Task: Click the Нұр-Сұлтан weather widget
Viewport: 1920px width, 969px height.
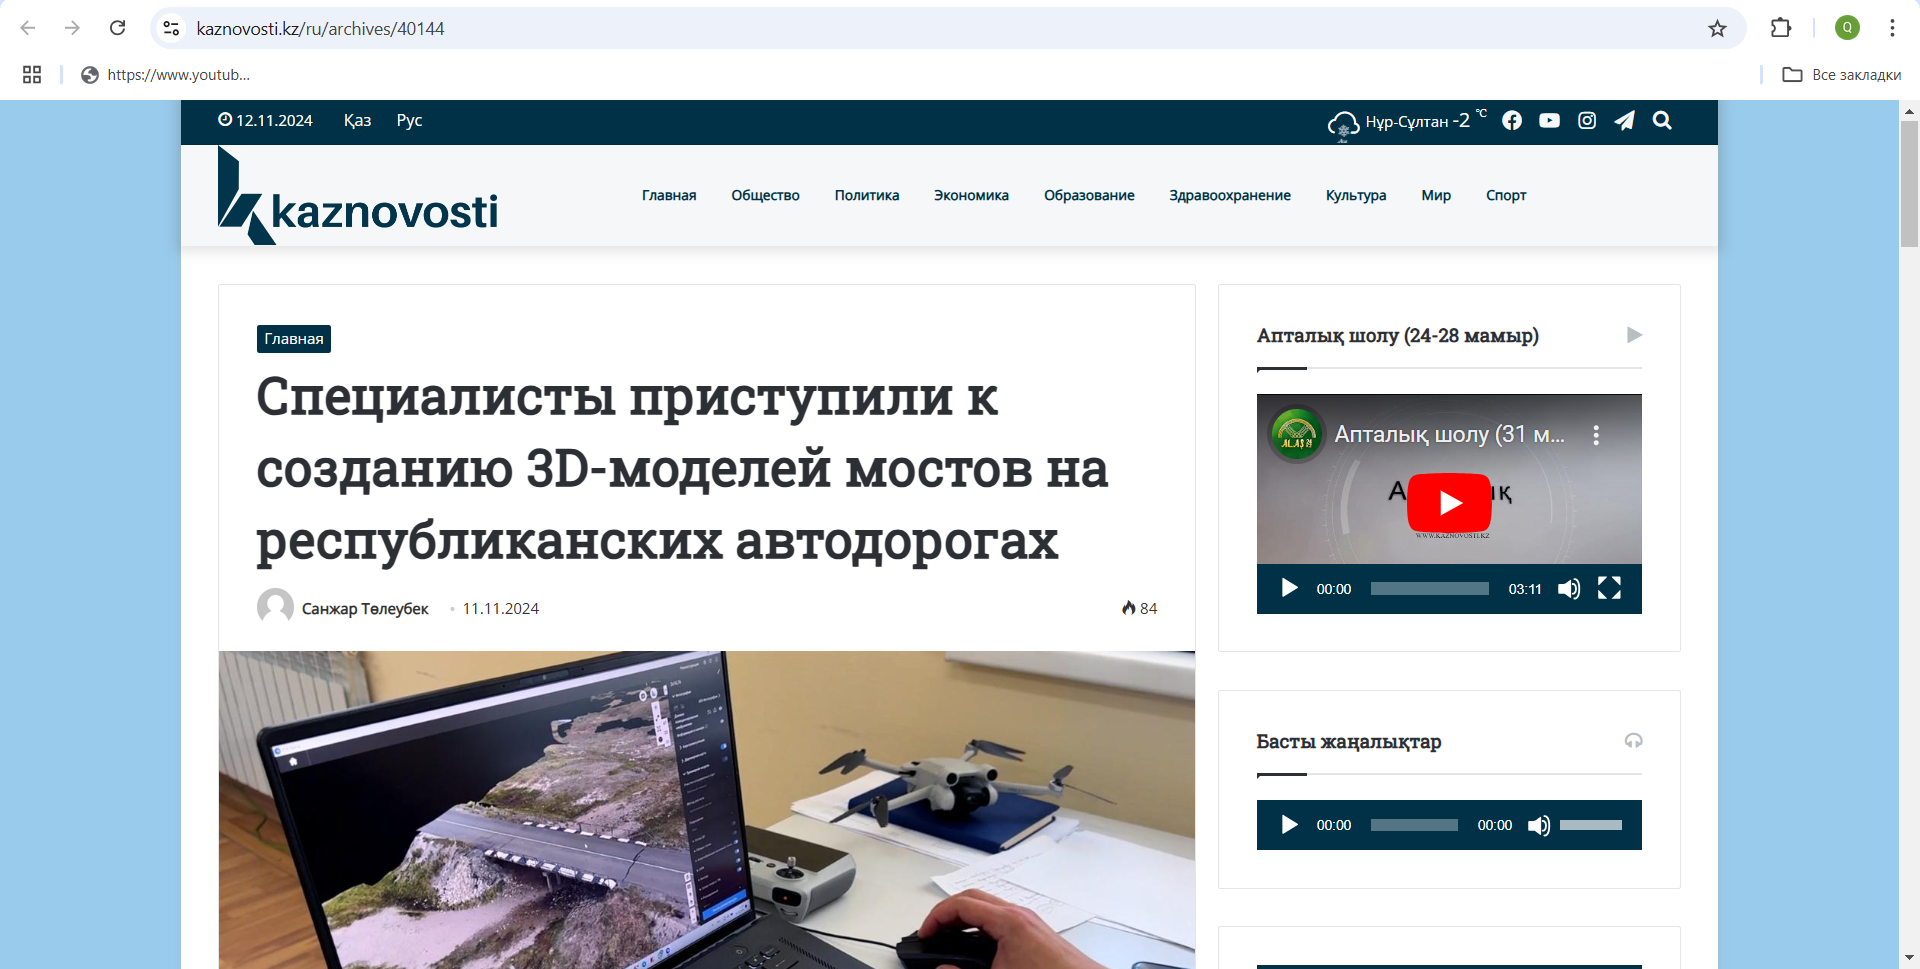Action: [1406, 122]
